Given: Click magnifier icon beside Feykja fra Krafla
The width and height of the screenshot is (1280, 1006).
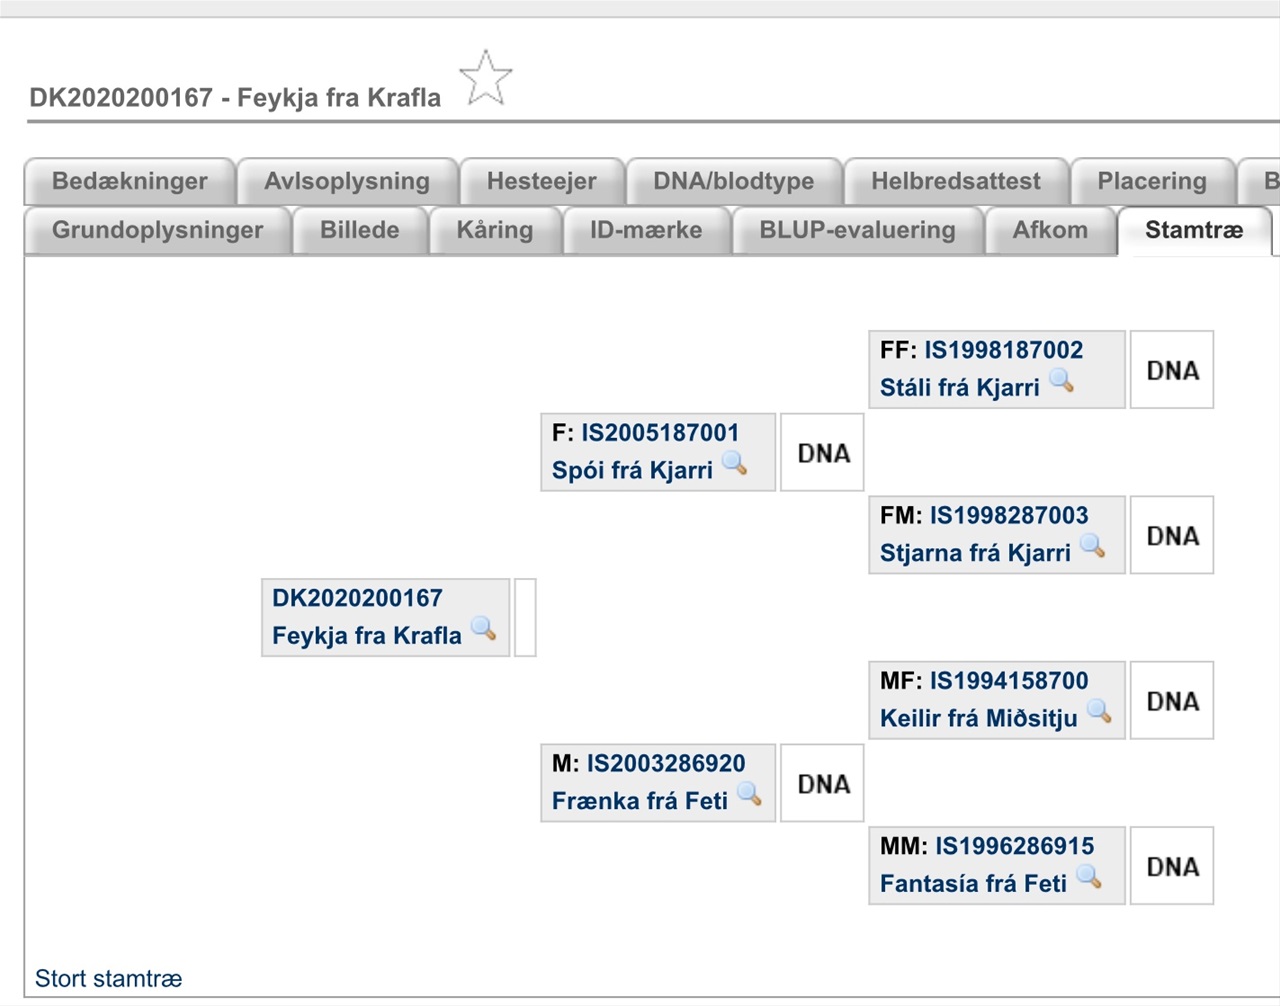Looking at the screenshot, I should pos(484,628).
